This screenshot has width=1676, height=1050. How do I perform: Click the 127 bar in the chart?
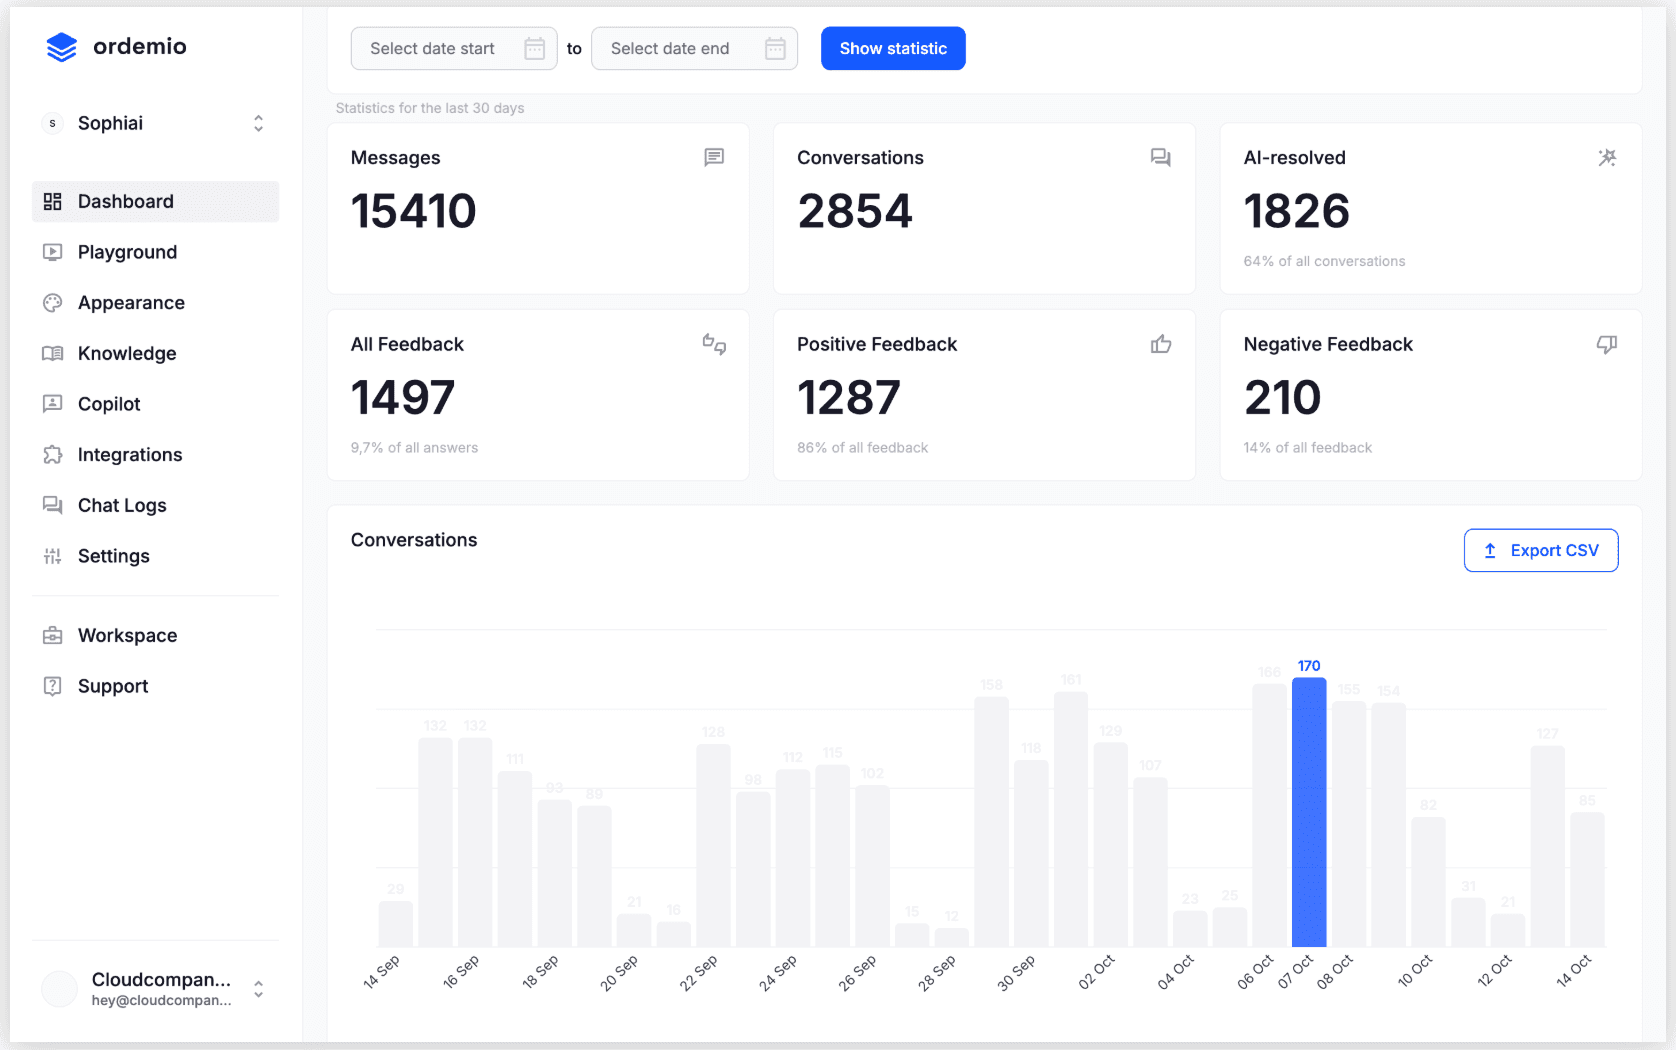[x=1547, y=846]
